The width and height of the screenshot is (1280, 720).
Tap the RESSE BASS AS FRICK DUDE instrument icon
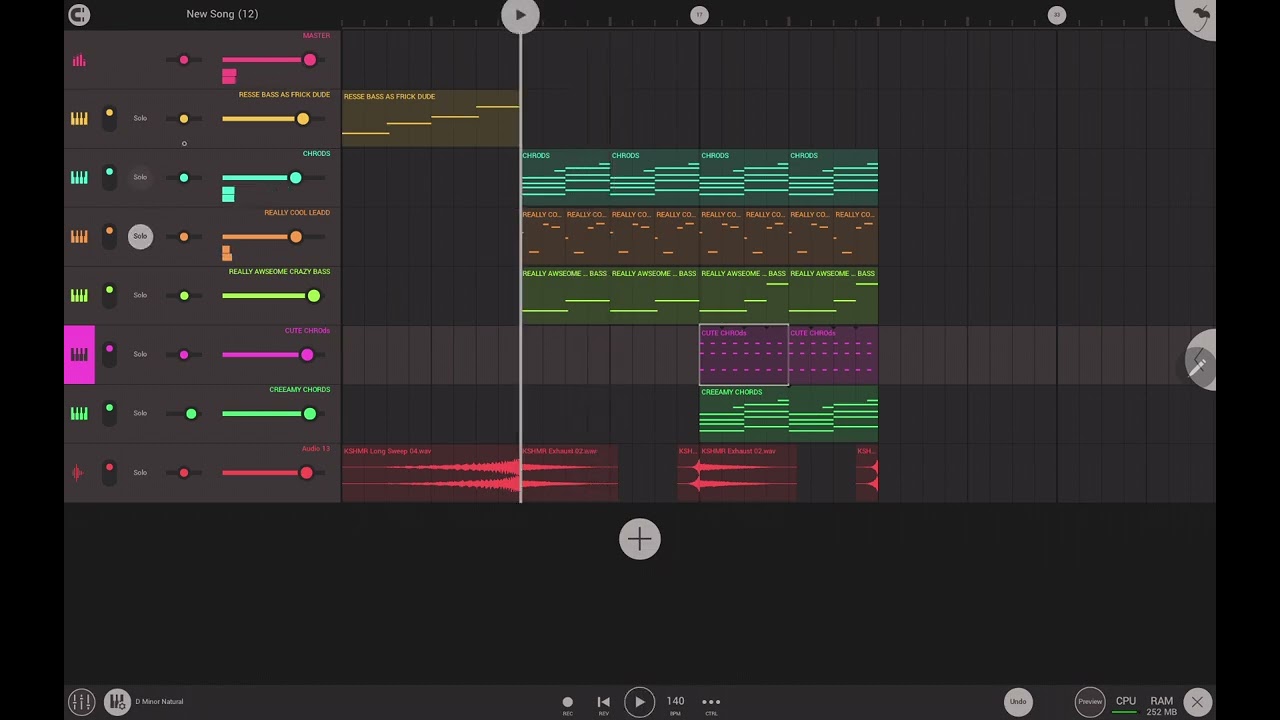point(79,118)
